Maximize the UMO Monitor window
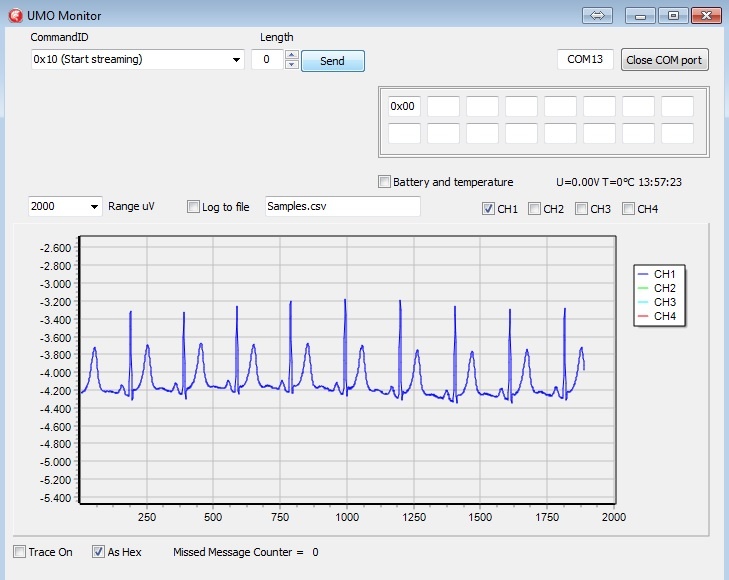Screen dimensions: 729x580 click(x=673, y=16)
